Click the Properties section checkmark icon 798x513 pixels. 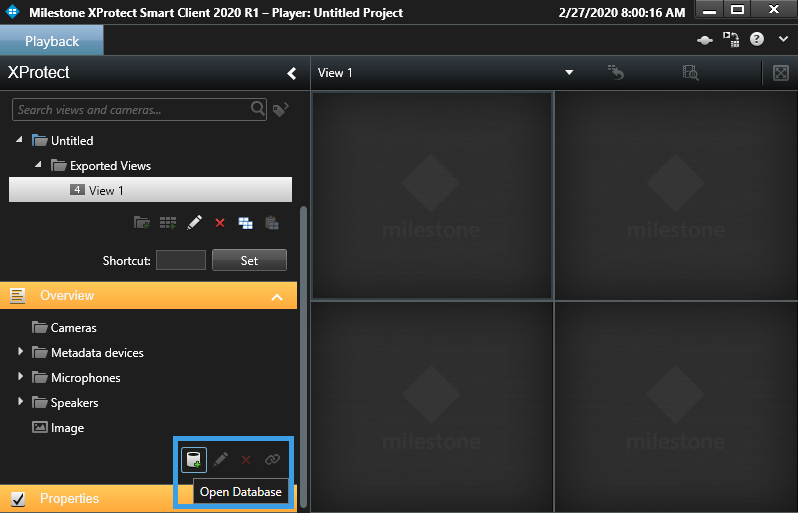18,499
